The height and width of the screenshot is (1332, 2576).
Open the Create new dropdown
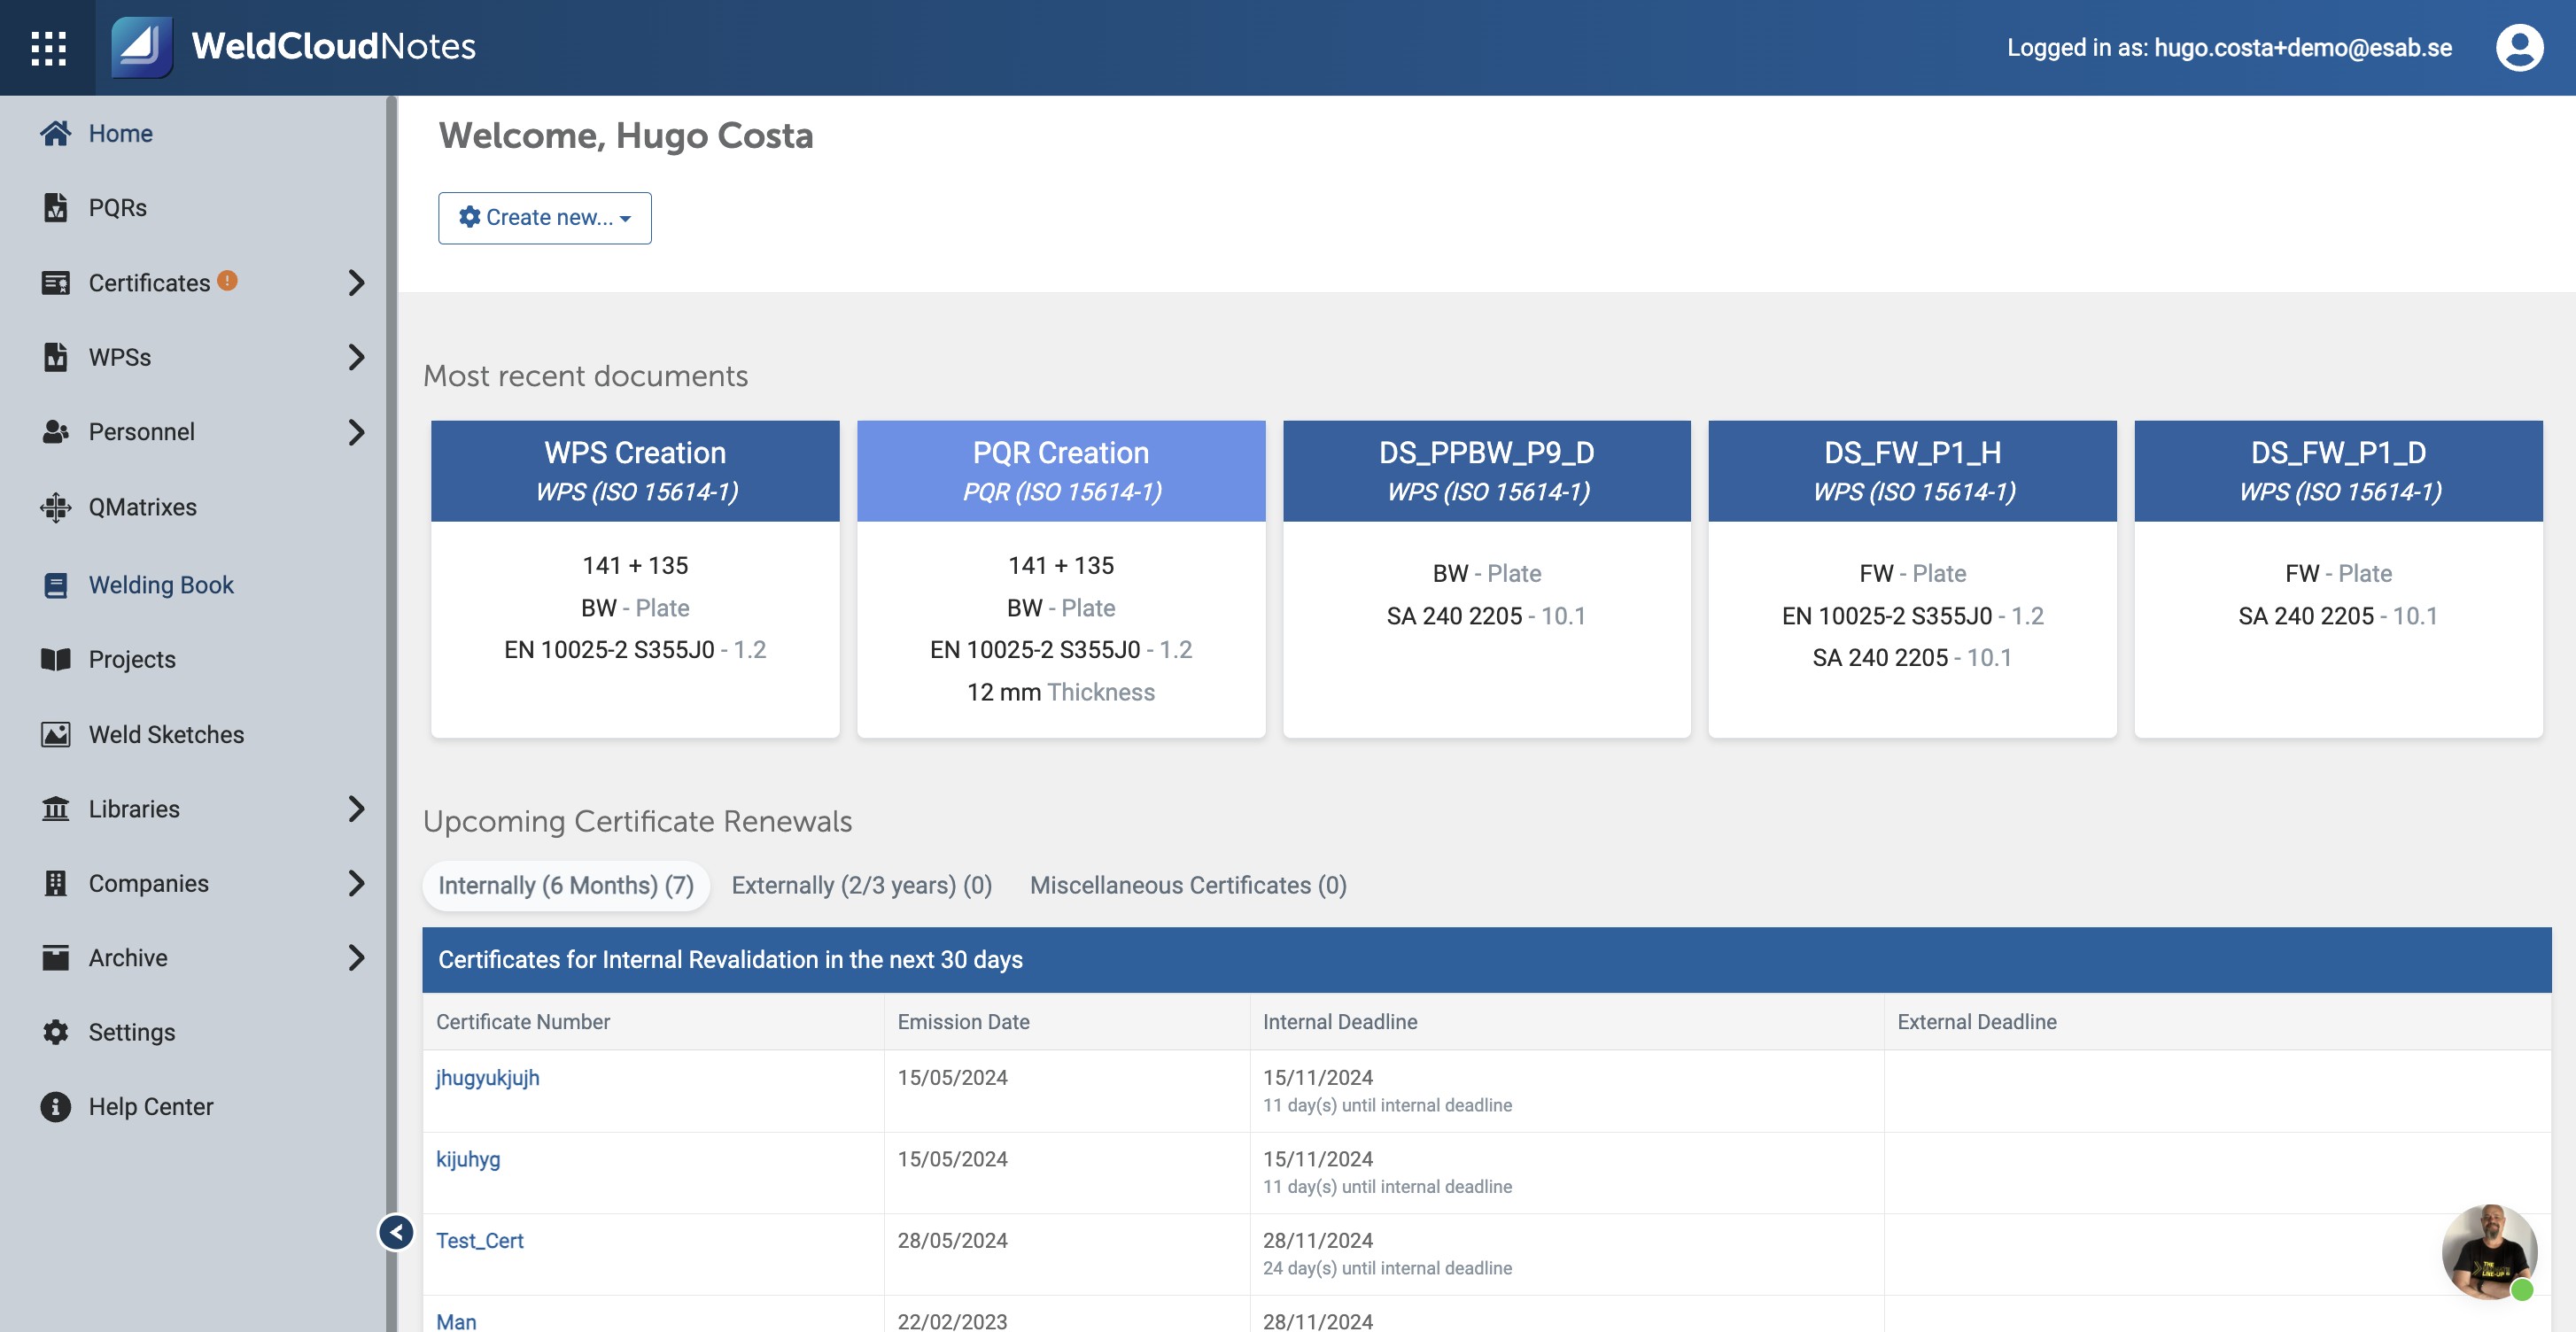pyautogui.click(x=544, y=217)
